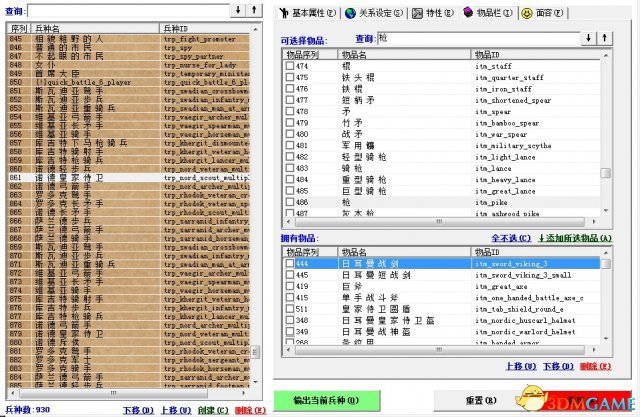The image size is (640, 417).
Task: Tick the checkbox for 482 轻型骑枪
Action: point(290,156)
